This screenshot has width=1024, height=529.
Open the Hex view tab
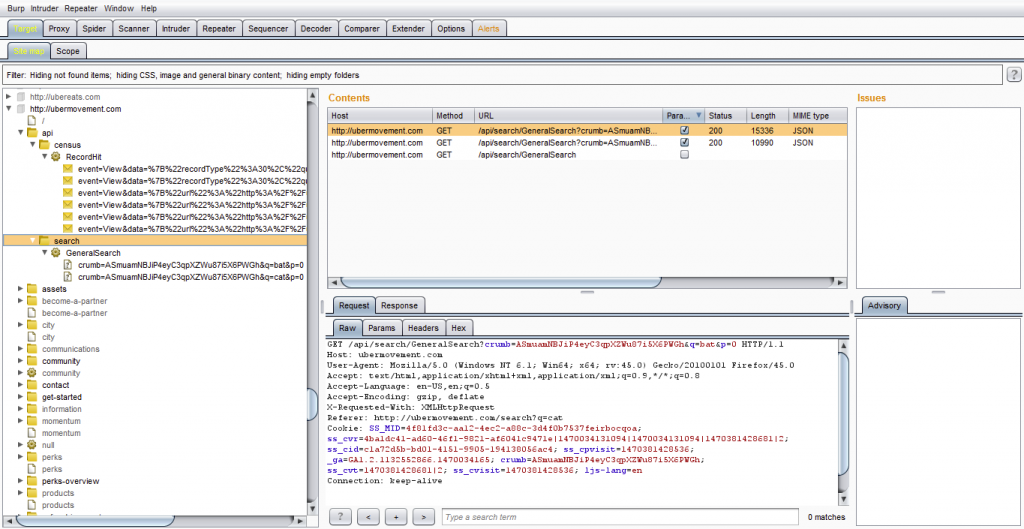[x=459, y=328]
